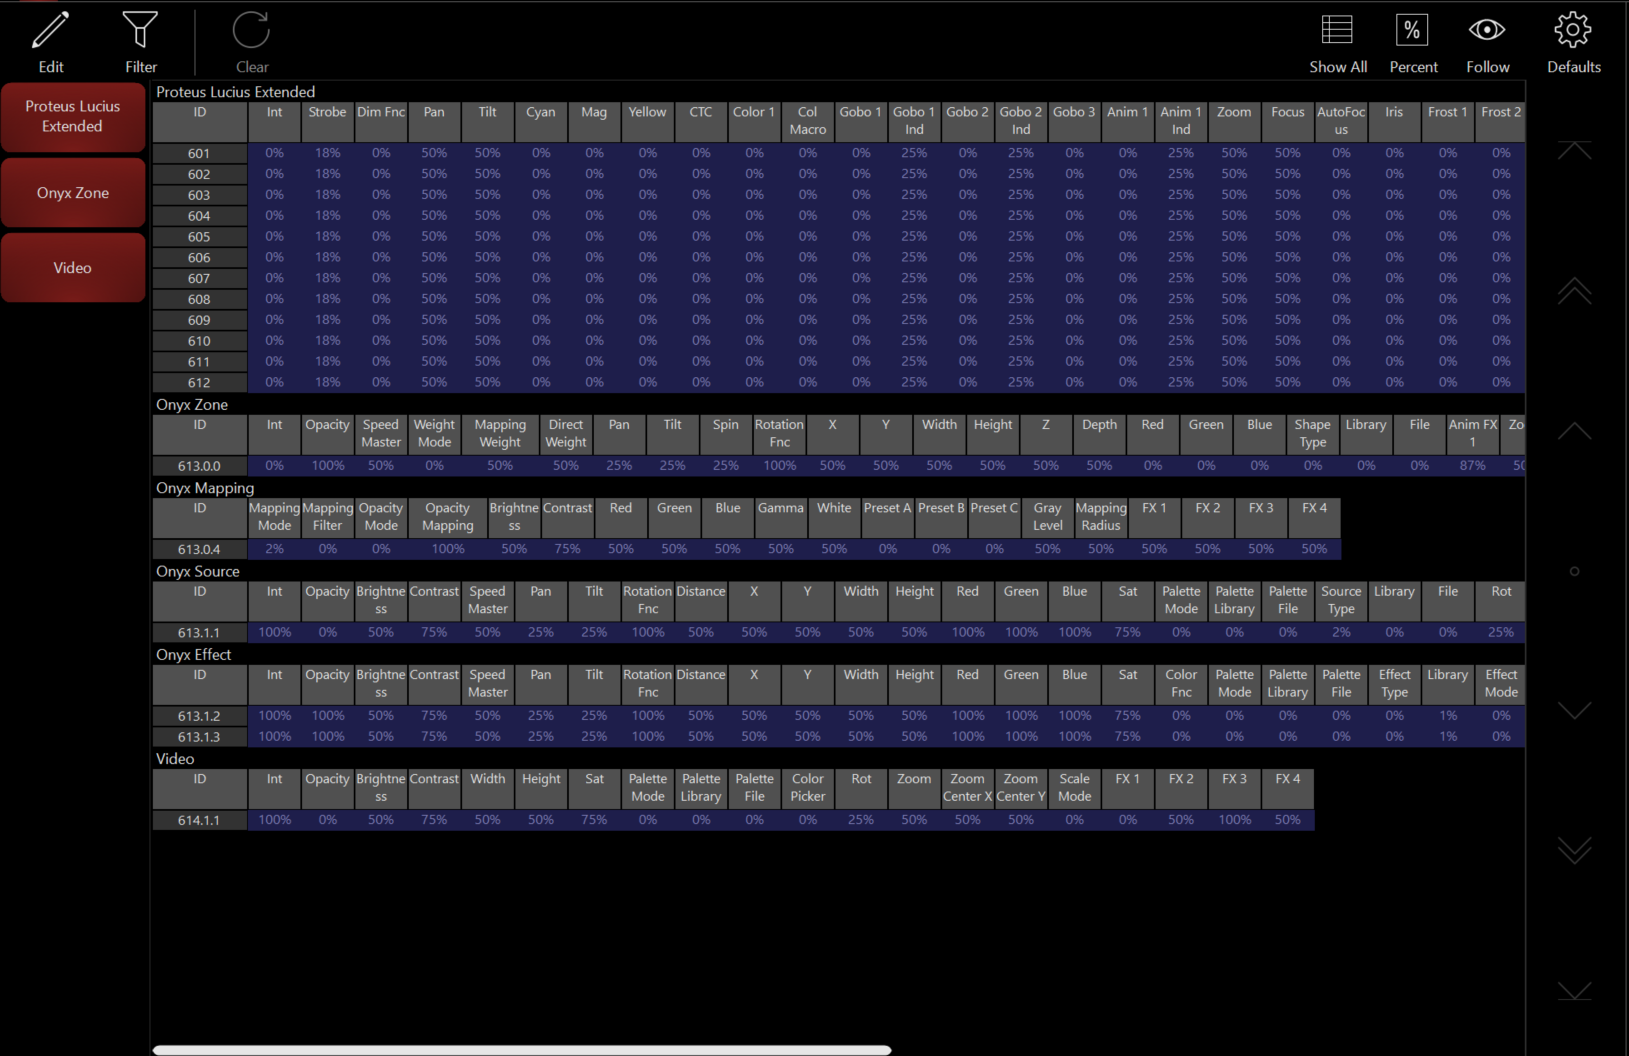This screenshot has width=1629, height=1056.
Task: Click the Dim Fnc column header
Action: [x=381, y=122]
